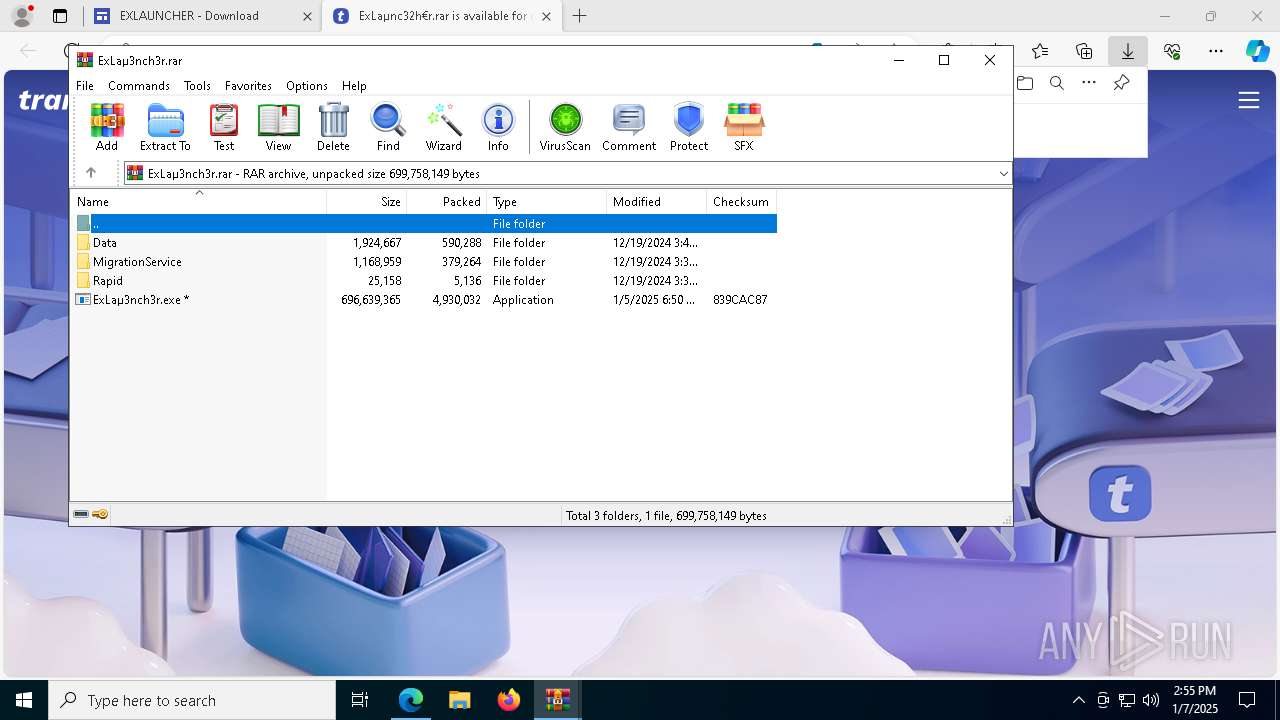This screenshot has height=720, width=1280.
Task: Click the Copilot icon in Edge
Action: point(1257,51)
